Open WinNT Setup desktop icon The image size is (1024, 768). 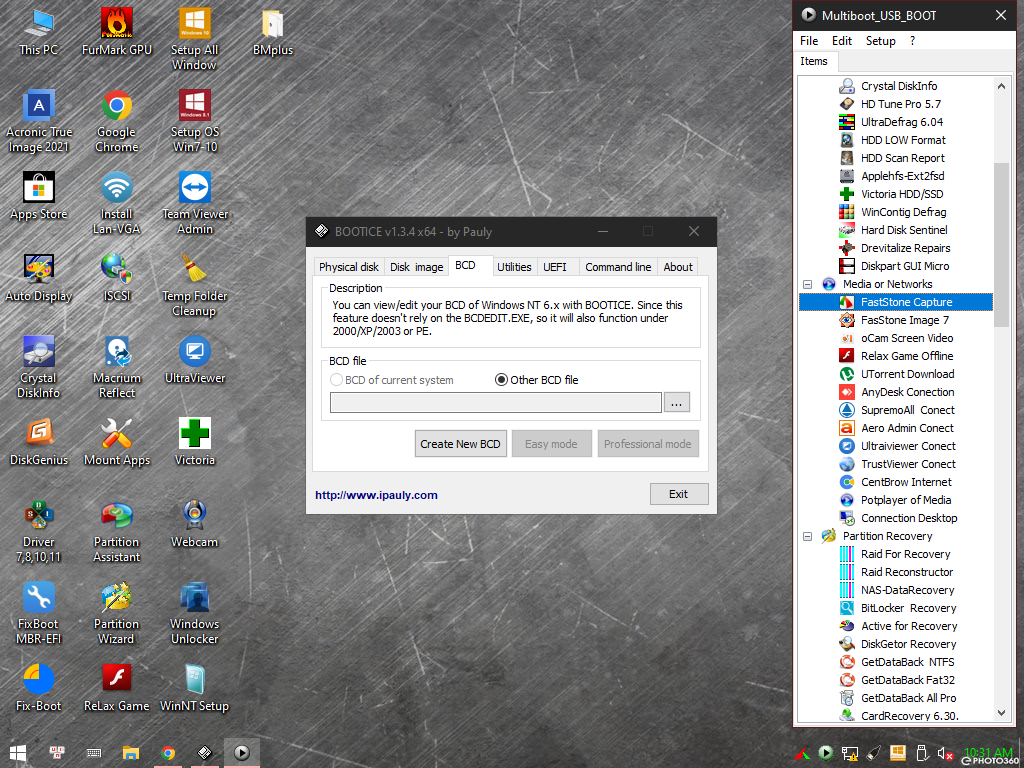pyautogui.click(x=195, y=688)
